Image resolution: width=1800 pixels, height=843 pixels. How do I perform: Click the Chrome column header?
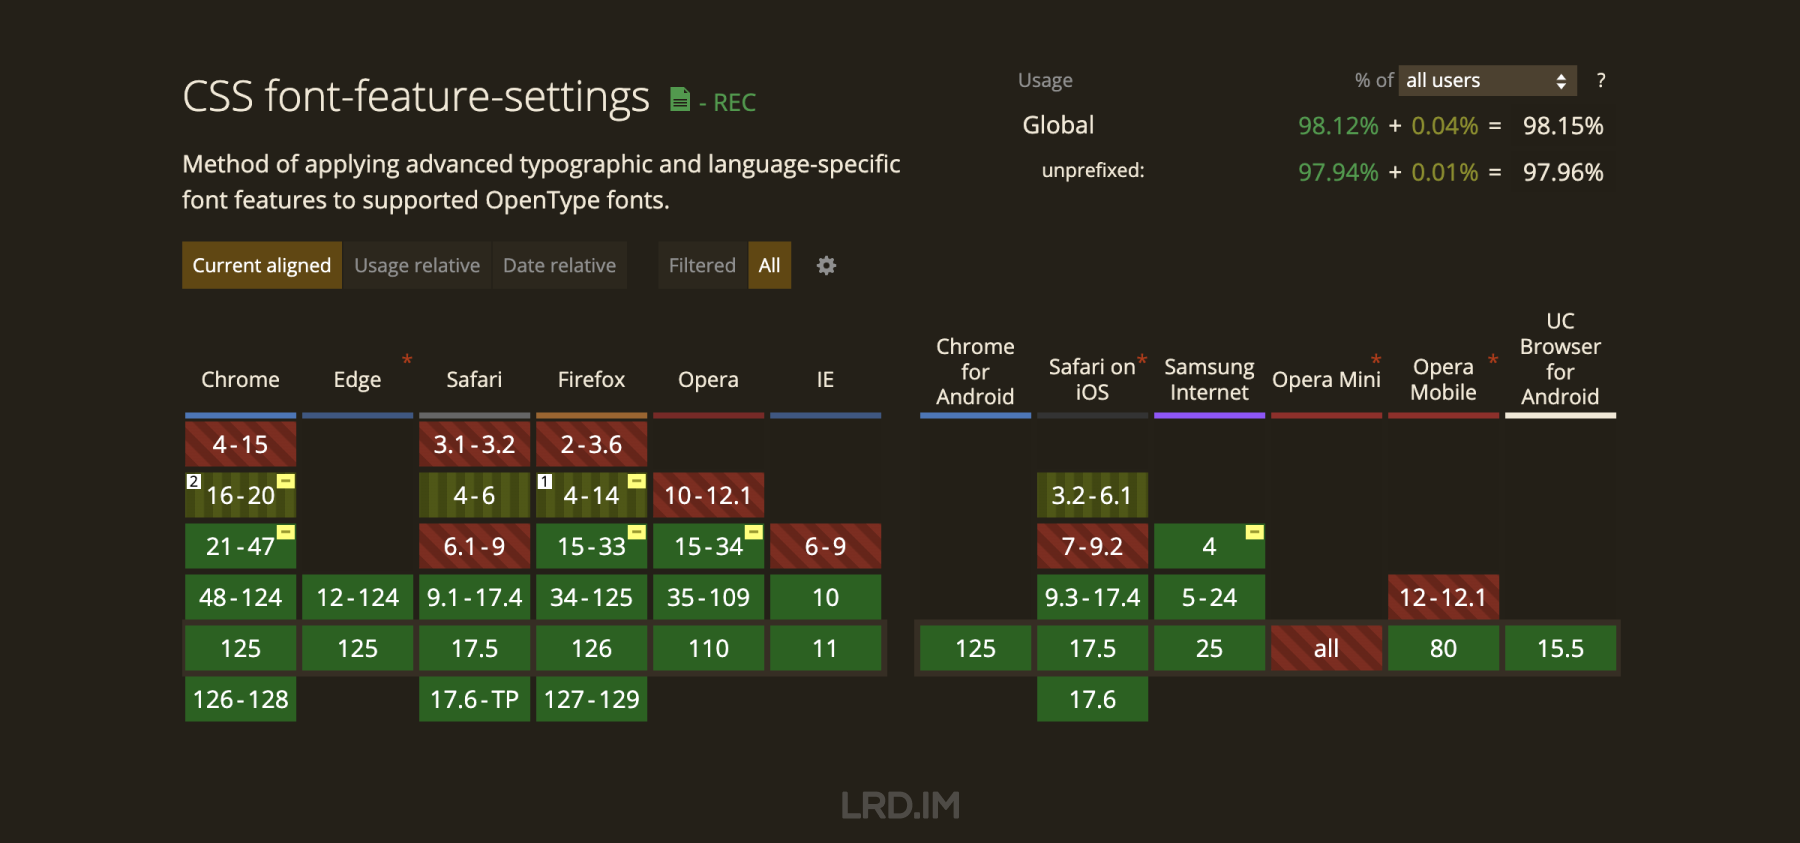tap(240, 380)
